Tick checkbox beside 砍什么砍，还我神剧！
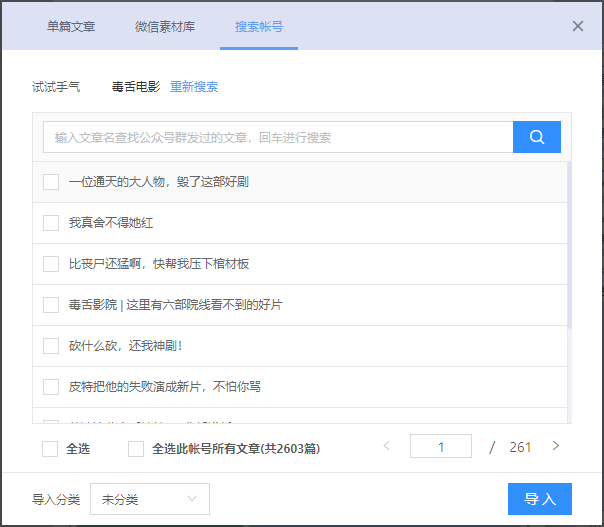The image size is (604, 527). pyautogui.click(x=51, y=345)
